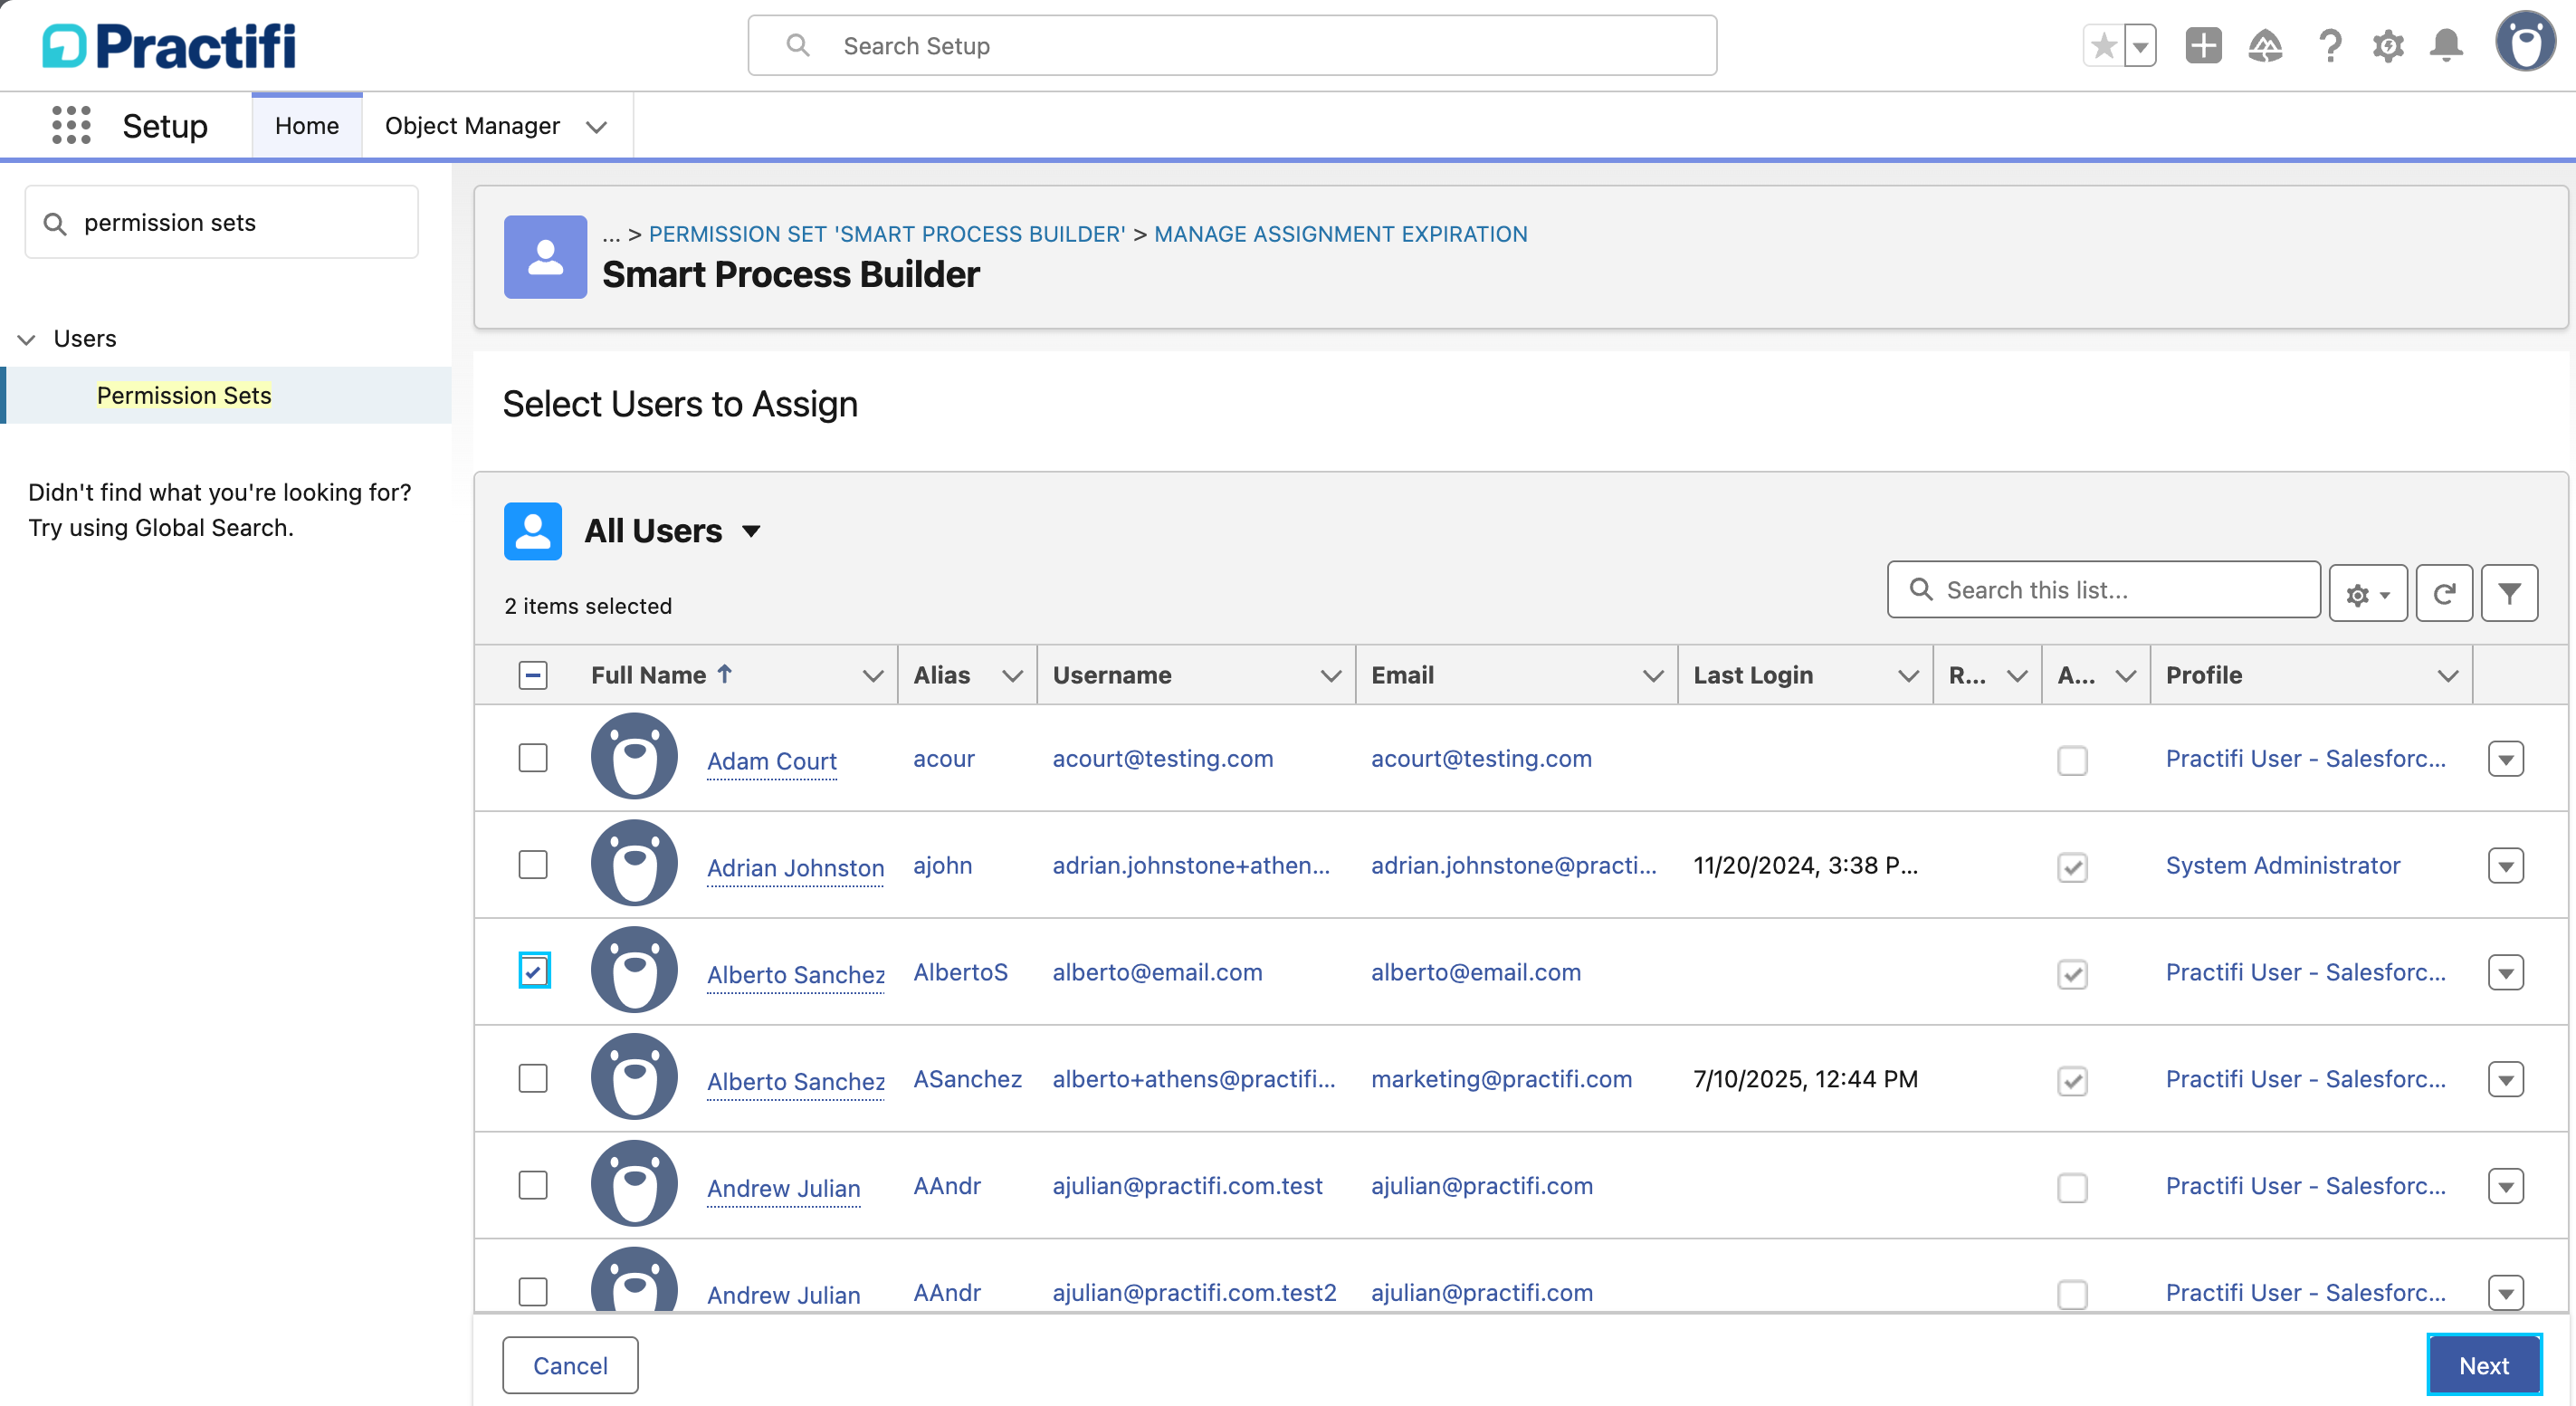
Task: Click the Search this list field
Action: click(x=2103, y=590)
